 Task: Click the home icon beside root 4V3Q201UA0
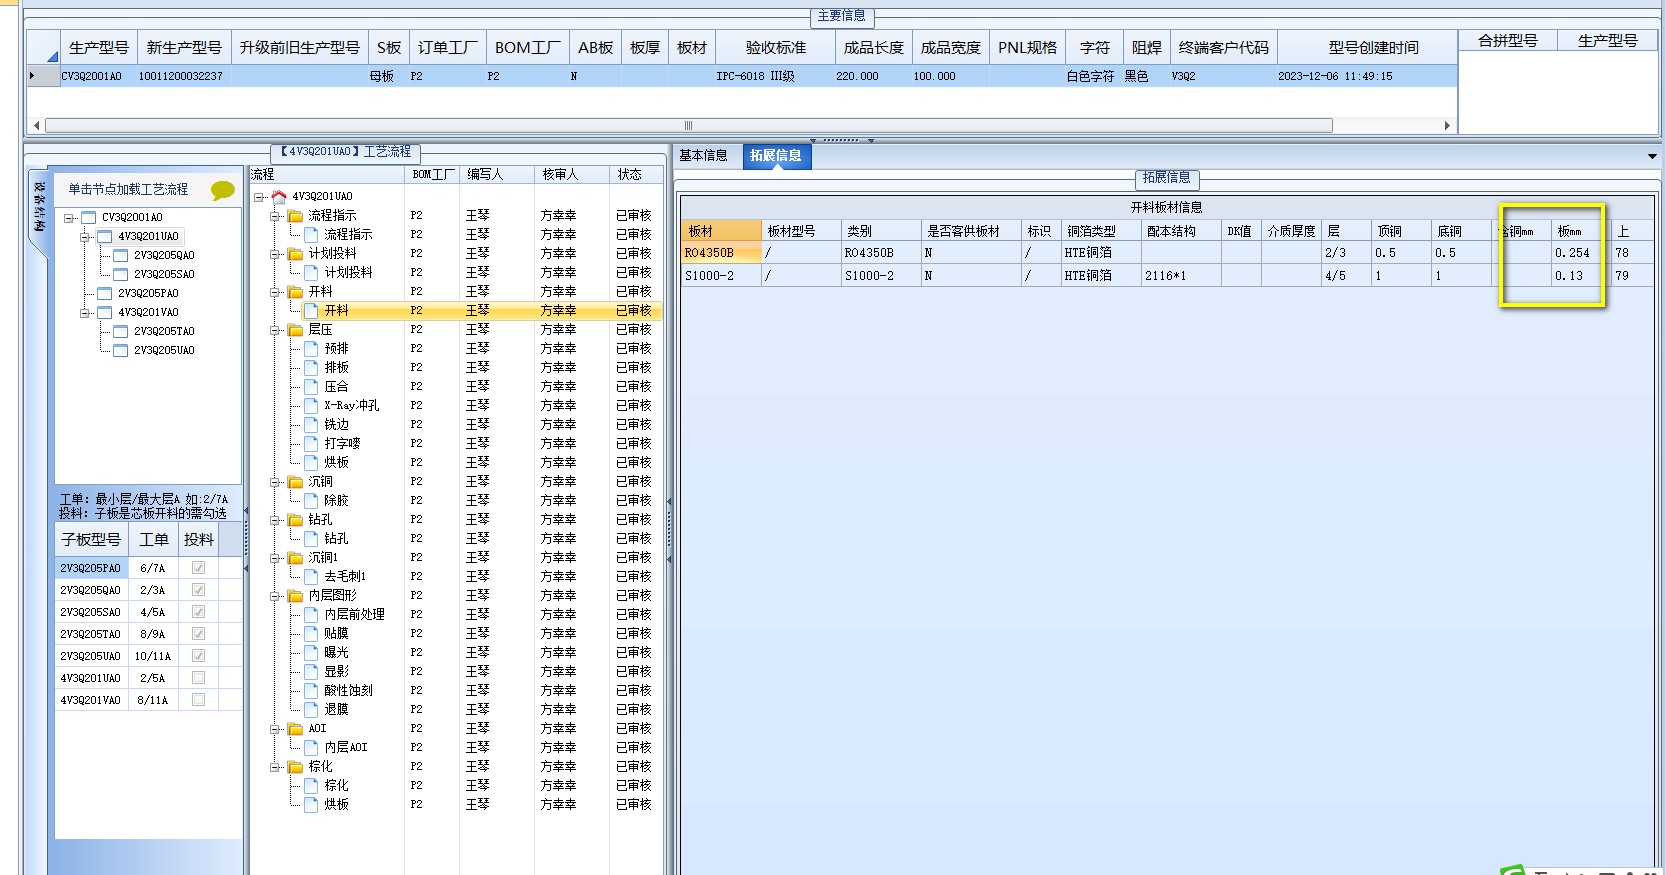(x=279, y=197)
